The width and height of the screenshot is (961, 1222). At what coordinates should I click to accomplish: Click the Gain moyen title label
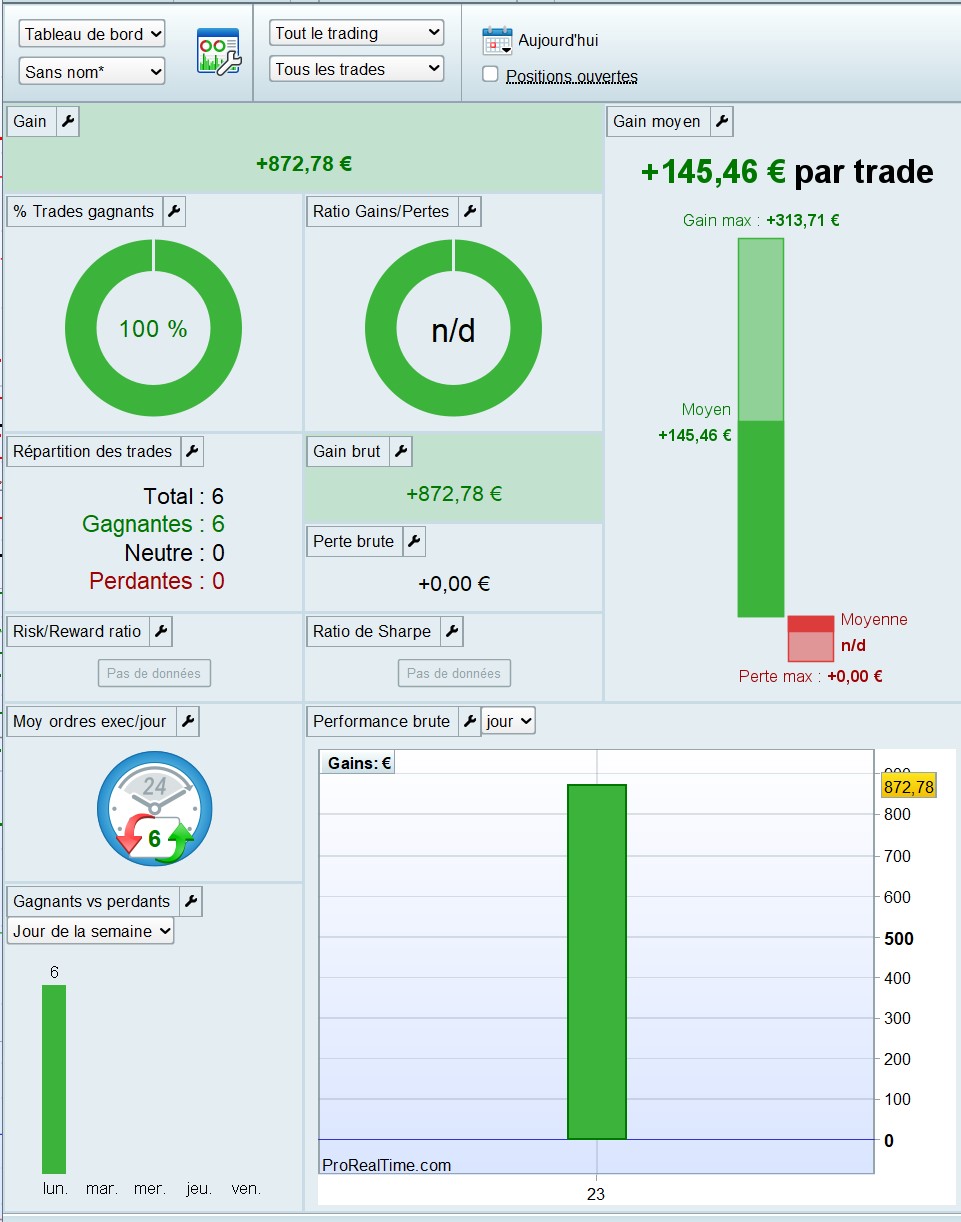click(658, 121)
